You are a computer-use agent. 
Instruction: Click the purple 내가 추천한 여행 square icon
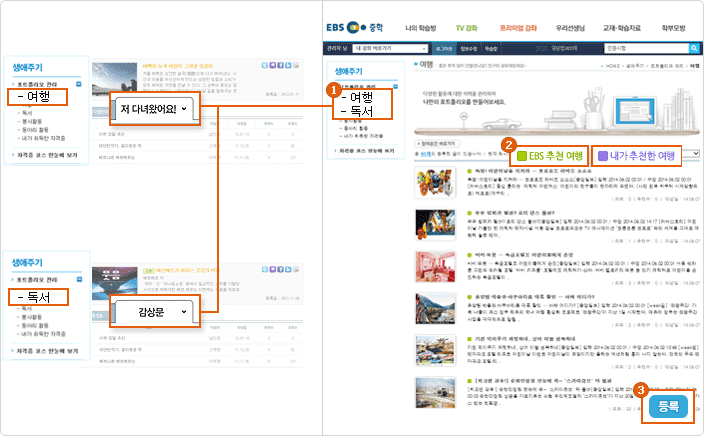(x=601, y=156)
